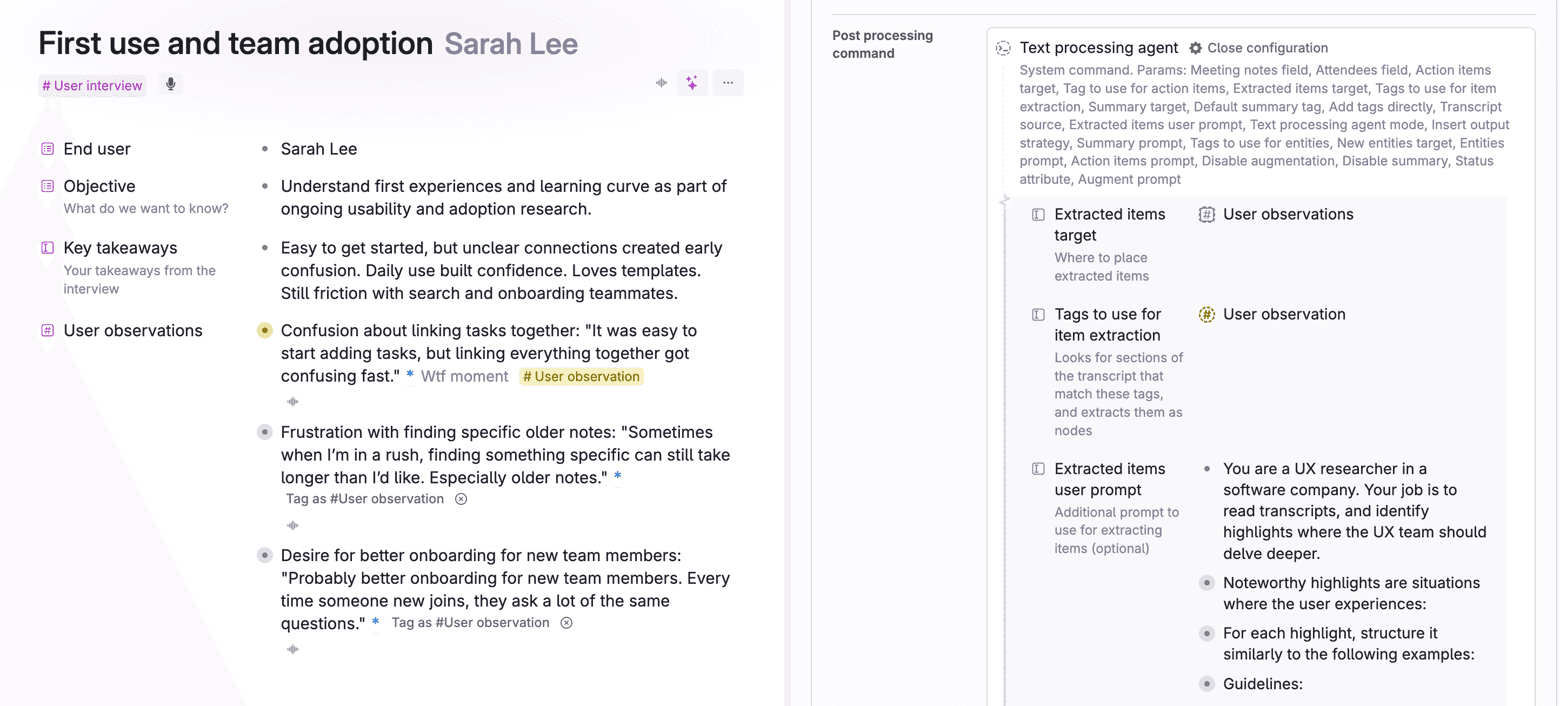
Task: Click the Tags to use for item extraction field icon
Action: (x=1038, y=315)
